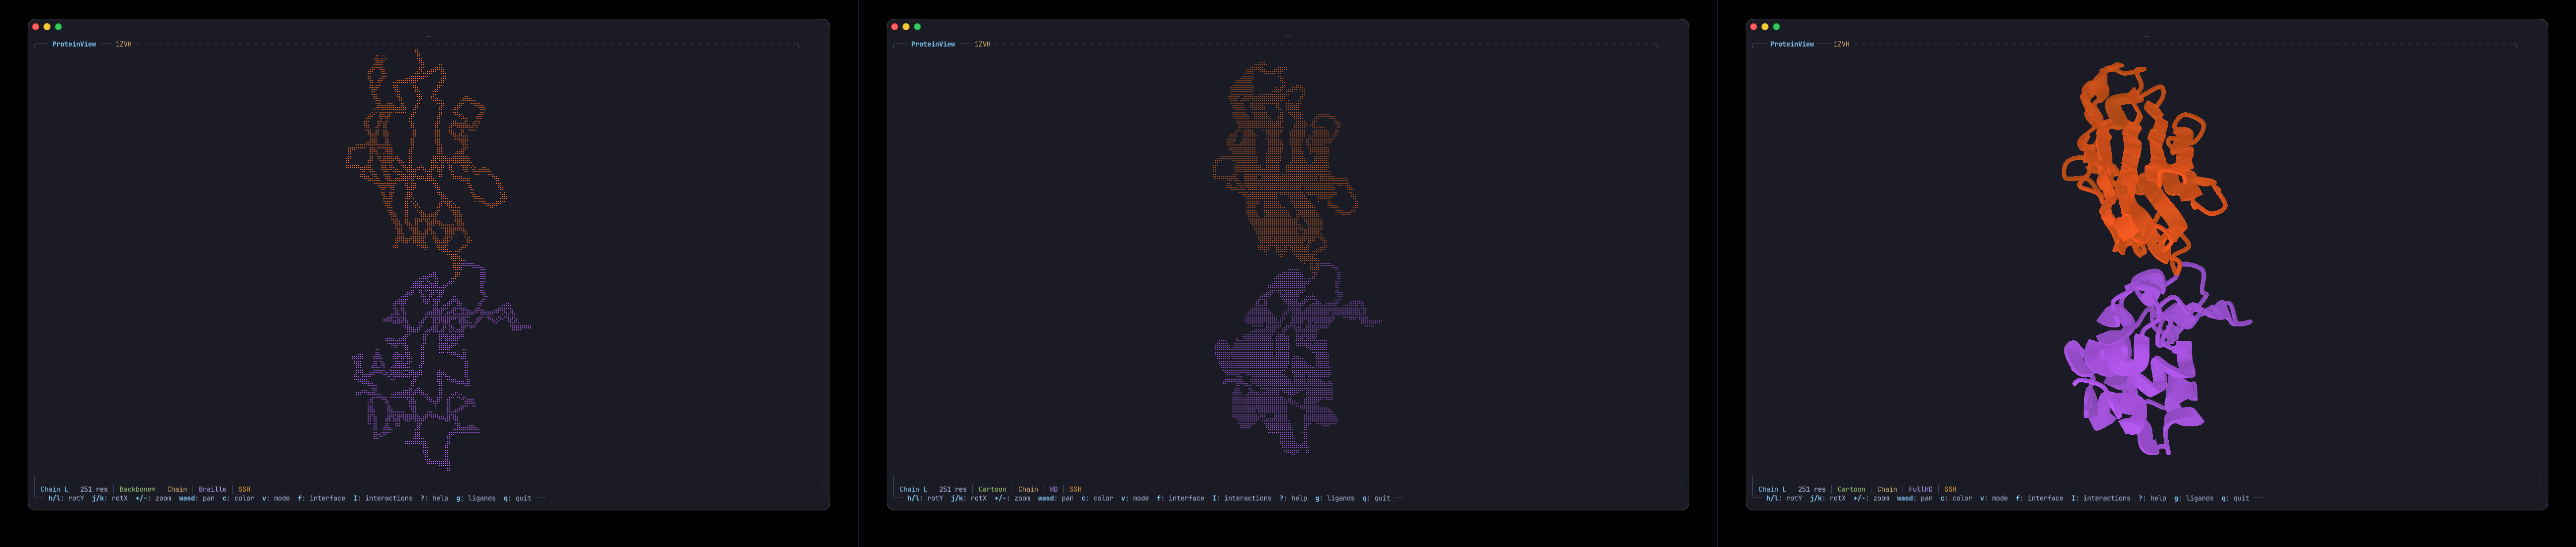The width and height of the screenshot is (2576, 547).
Task: Click '?: help' hint in FullHD window
Action: click(2152, 498)
